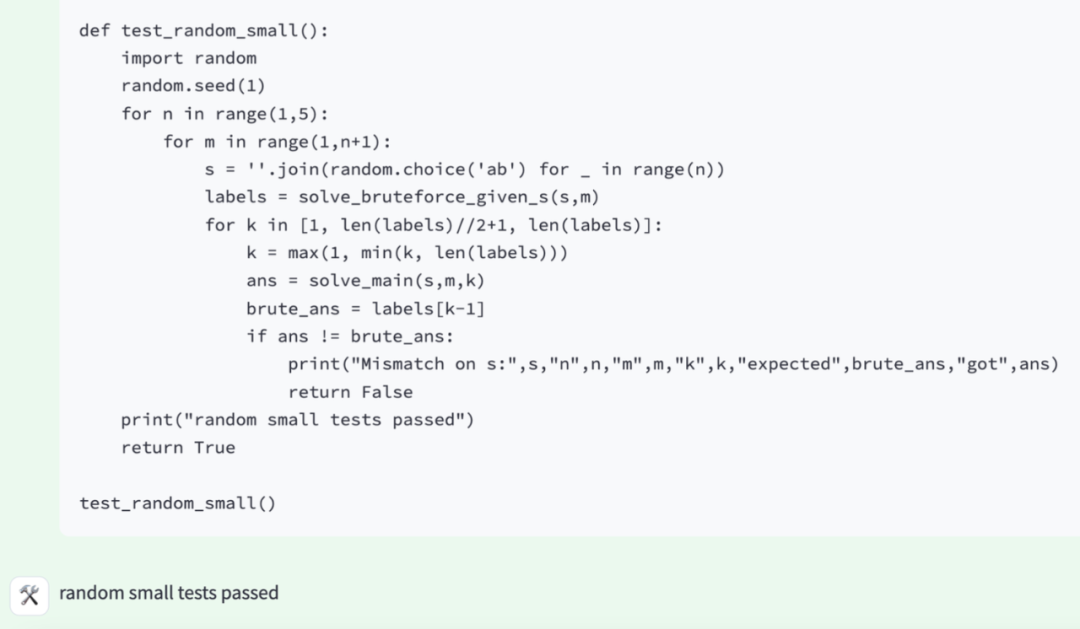Click the final 'test_random_small()' call line

[x=178, y=504]
